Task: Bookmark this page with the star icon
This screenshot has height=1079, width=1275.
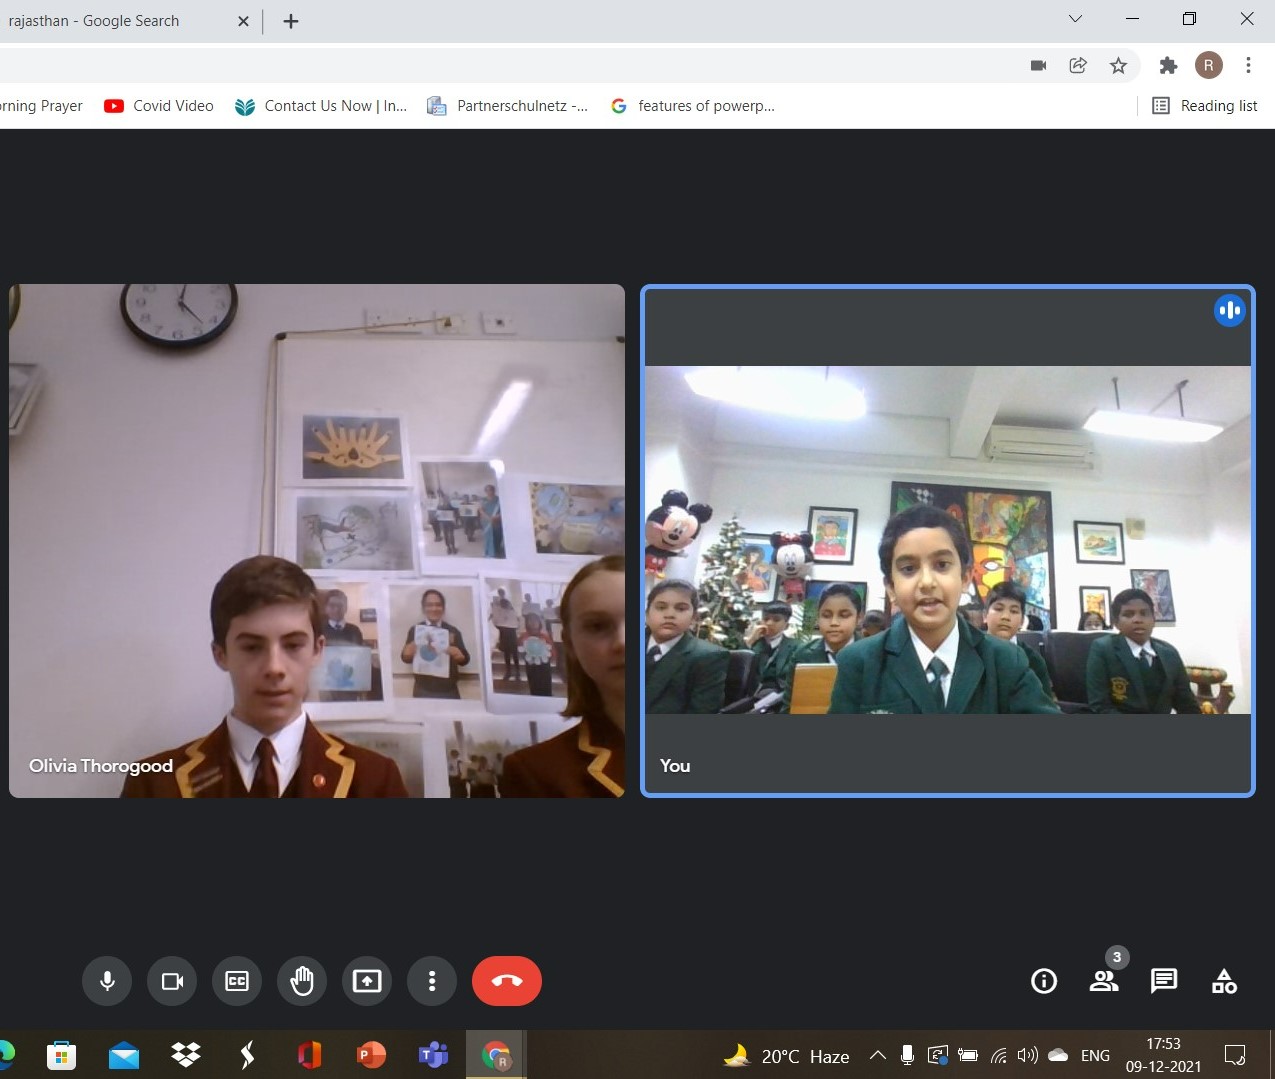Action: 1118,66
